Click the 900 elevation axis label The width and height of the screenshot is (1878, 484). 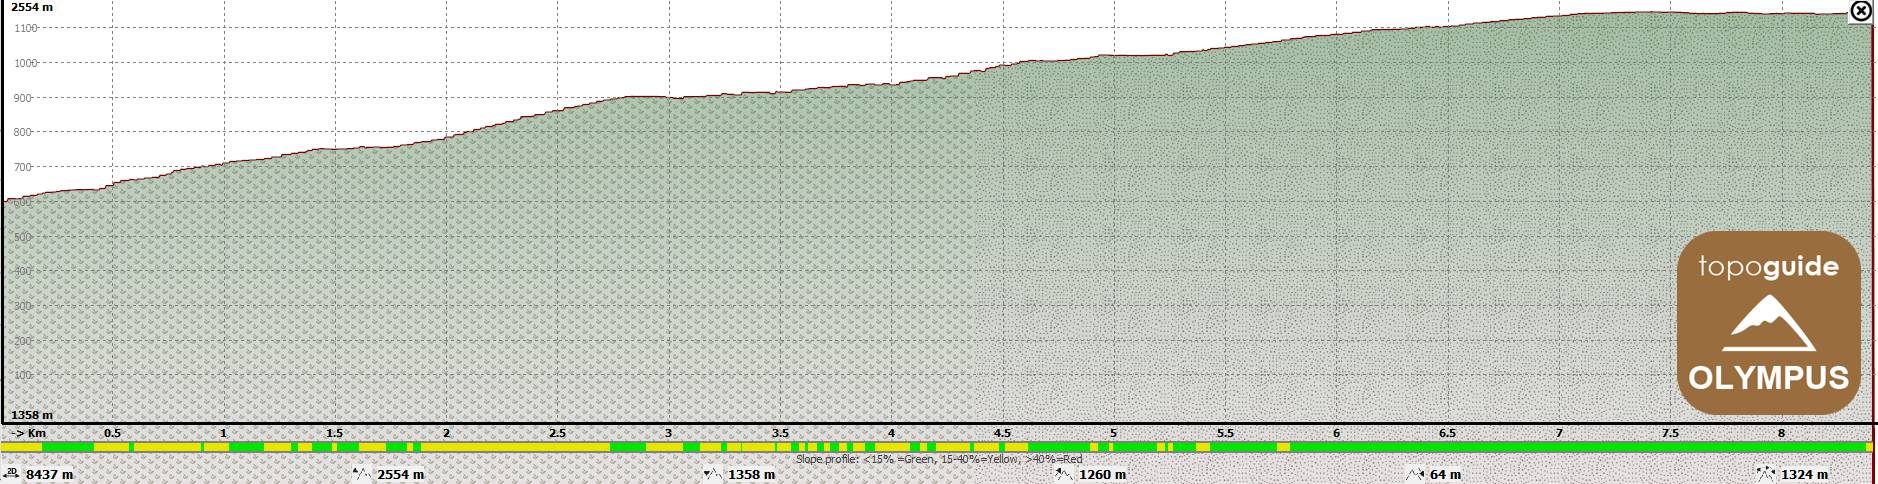24,98
